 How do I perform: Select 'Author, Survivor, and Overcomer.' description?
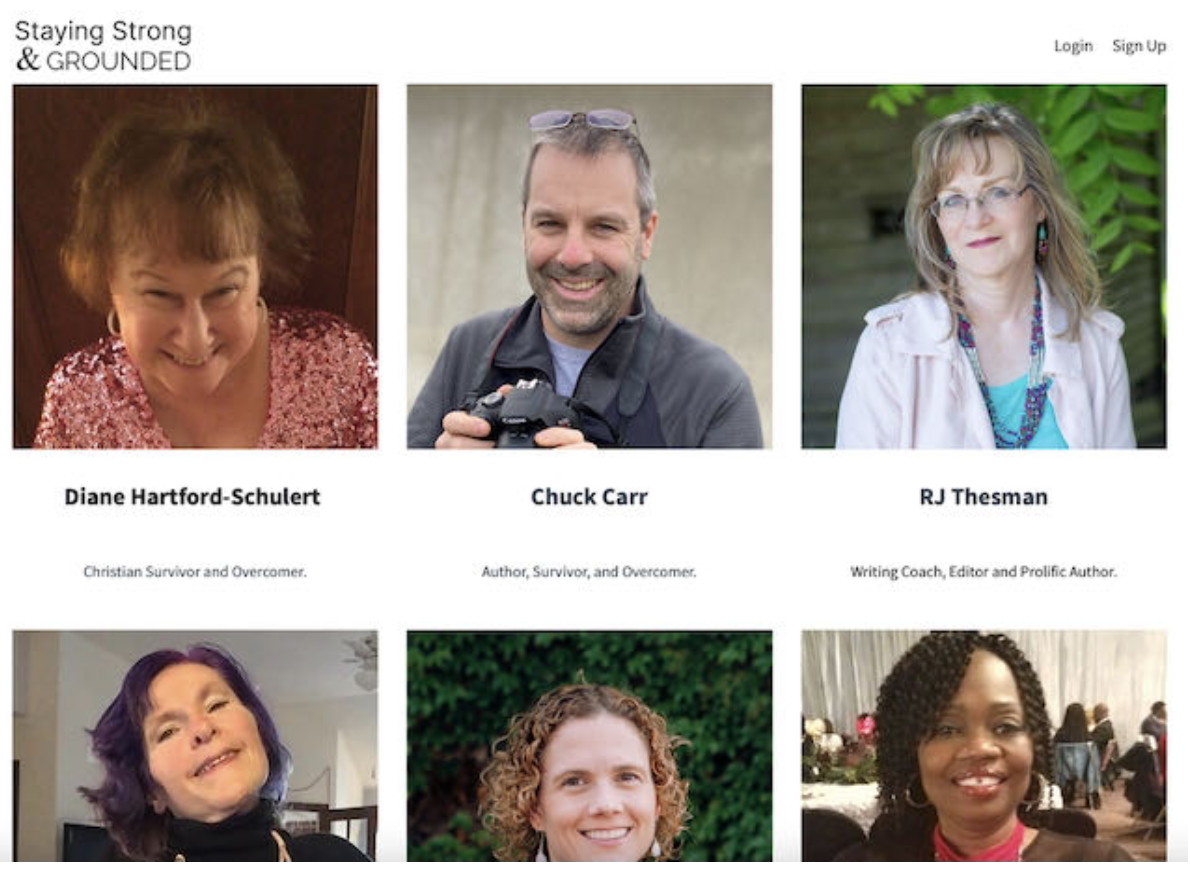[589, 571]
